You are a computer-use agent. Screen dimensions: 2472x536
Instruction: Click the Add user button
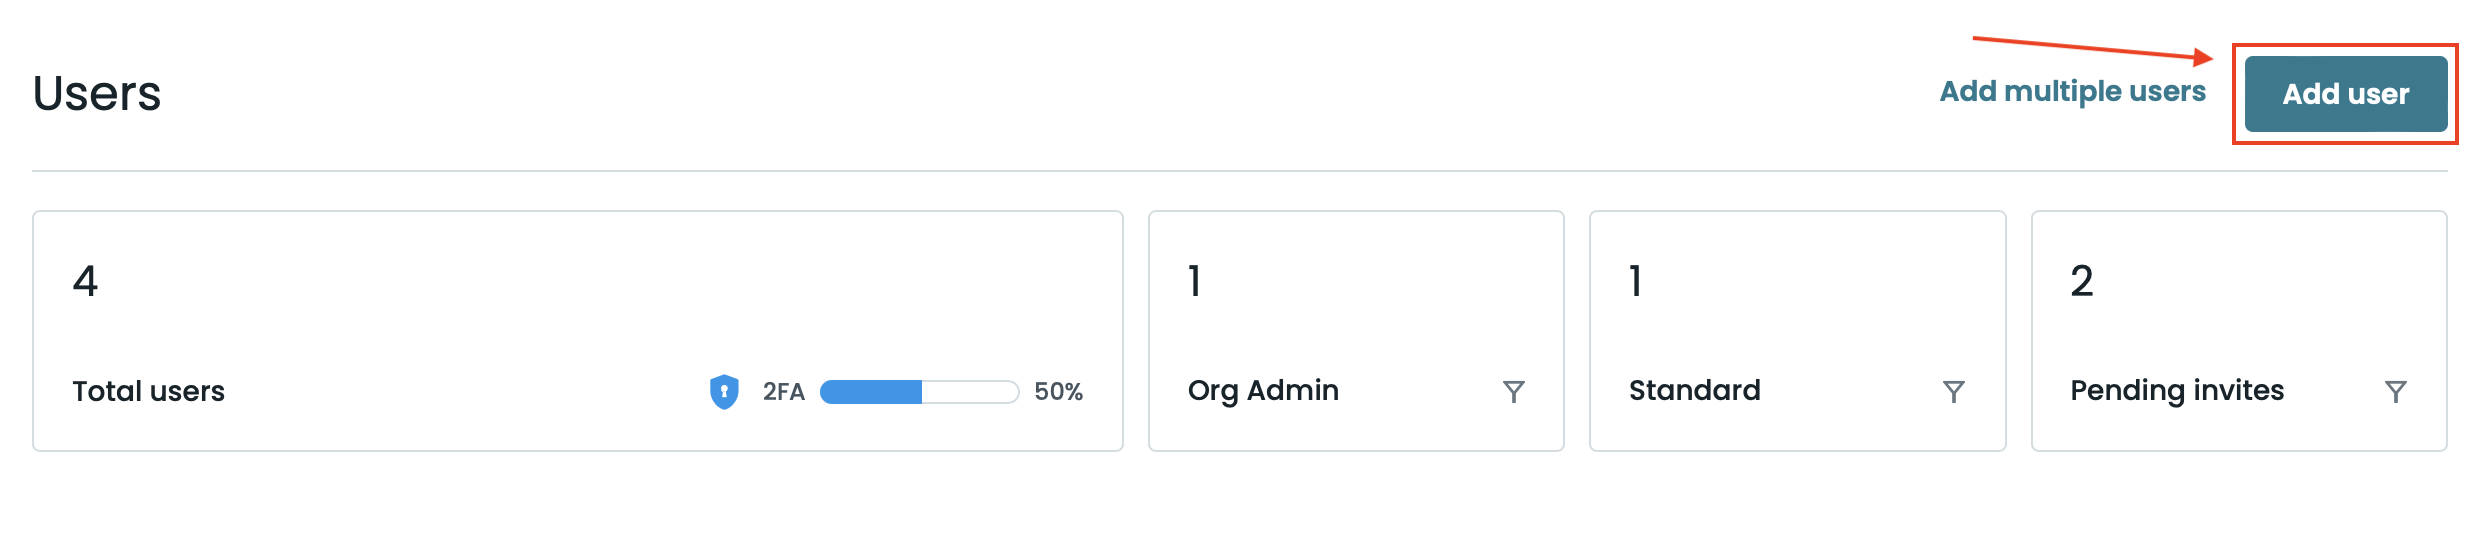(2345, 94)
